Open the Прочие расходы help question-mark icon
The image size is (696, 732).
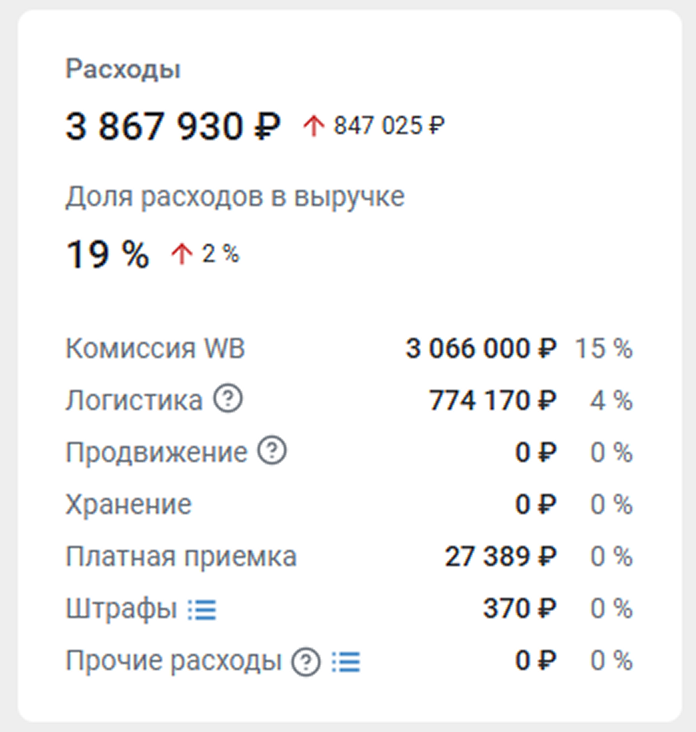click(x=306, y=662)
